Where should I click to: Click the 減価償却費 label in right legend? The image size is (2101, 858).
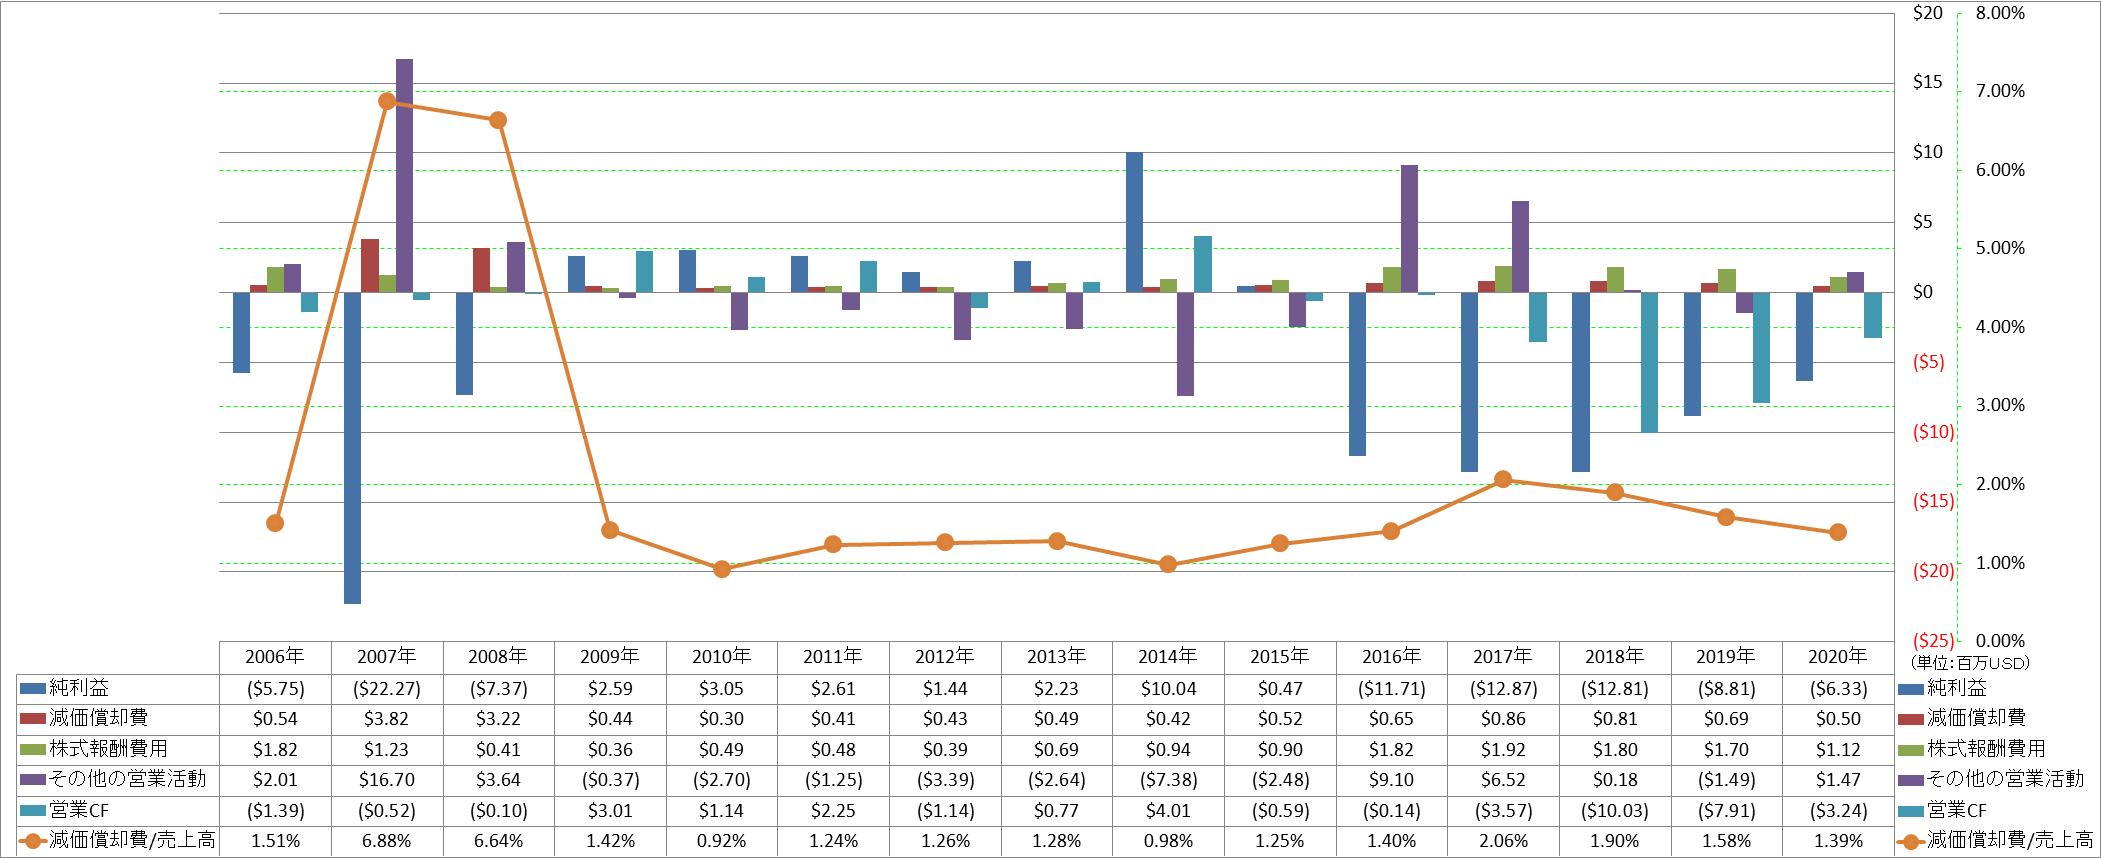coord(1977,718)
